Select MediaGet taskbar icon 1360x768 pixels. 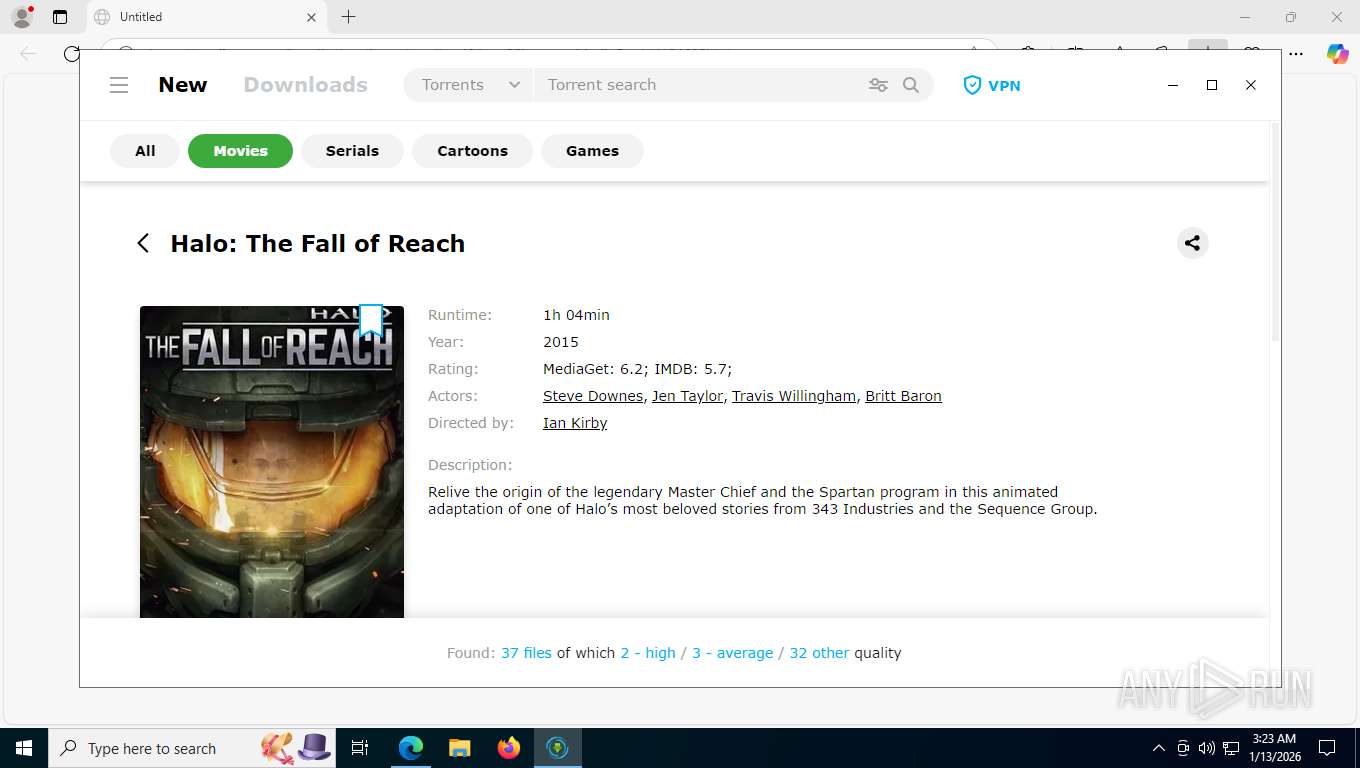pyautogui.click(x=558, y=748)
